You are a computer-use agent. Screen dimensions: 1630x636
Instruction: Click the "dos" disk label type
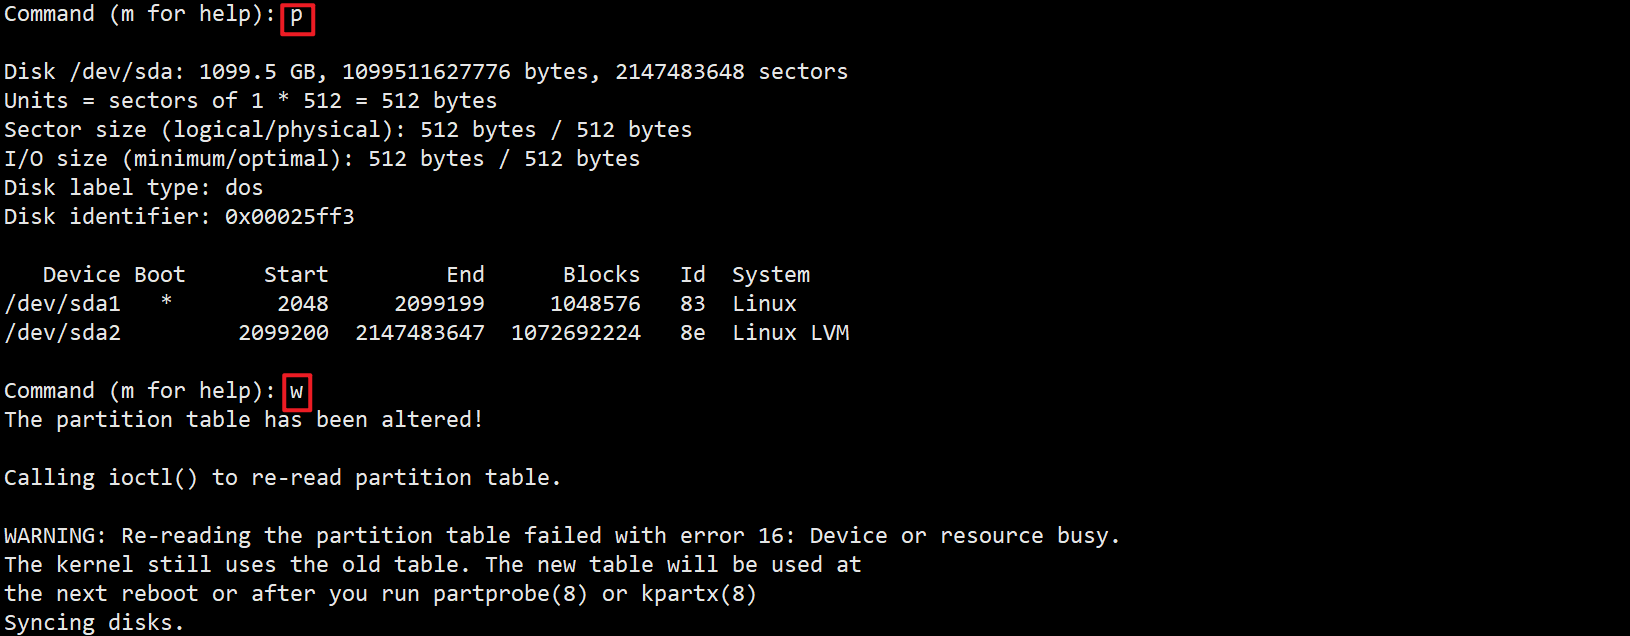(x=244, y=188)
